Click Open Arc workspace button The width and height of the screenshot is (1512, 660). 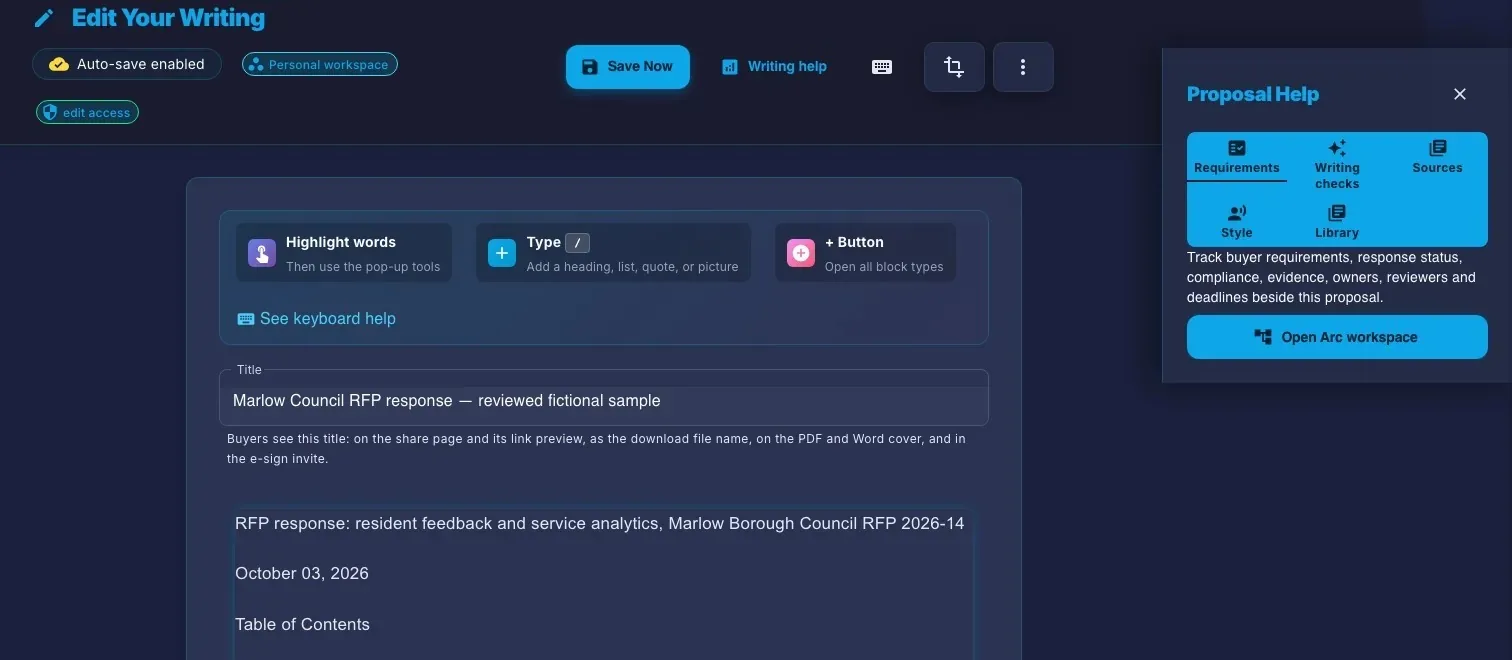click(x=1337, y=337)
